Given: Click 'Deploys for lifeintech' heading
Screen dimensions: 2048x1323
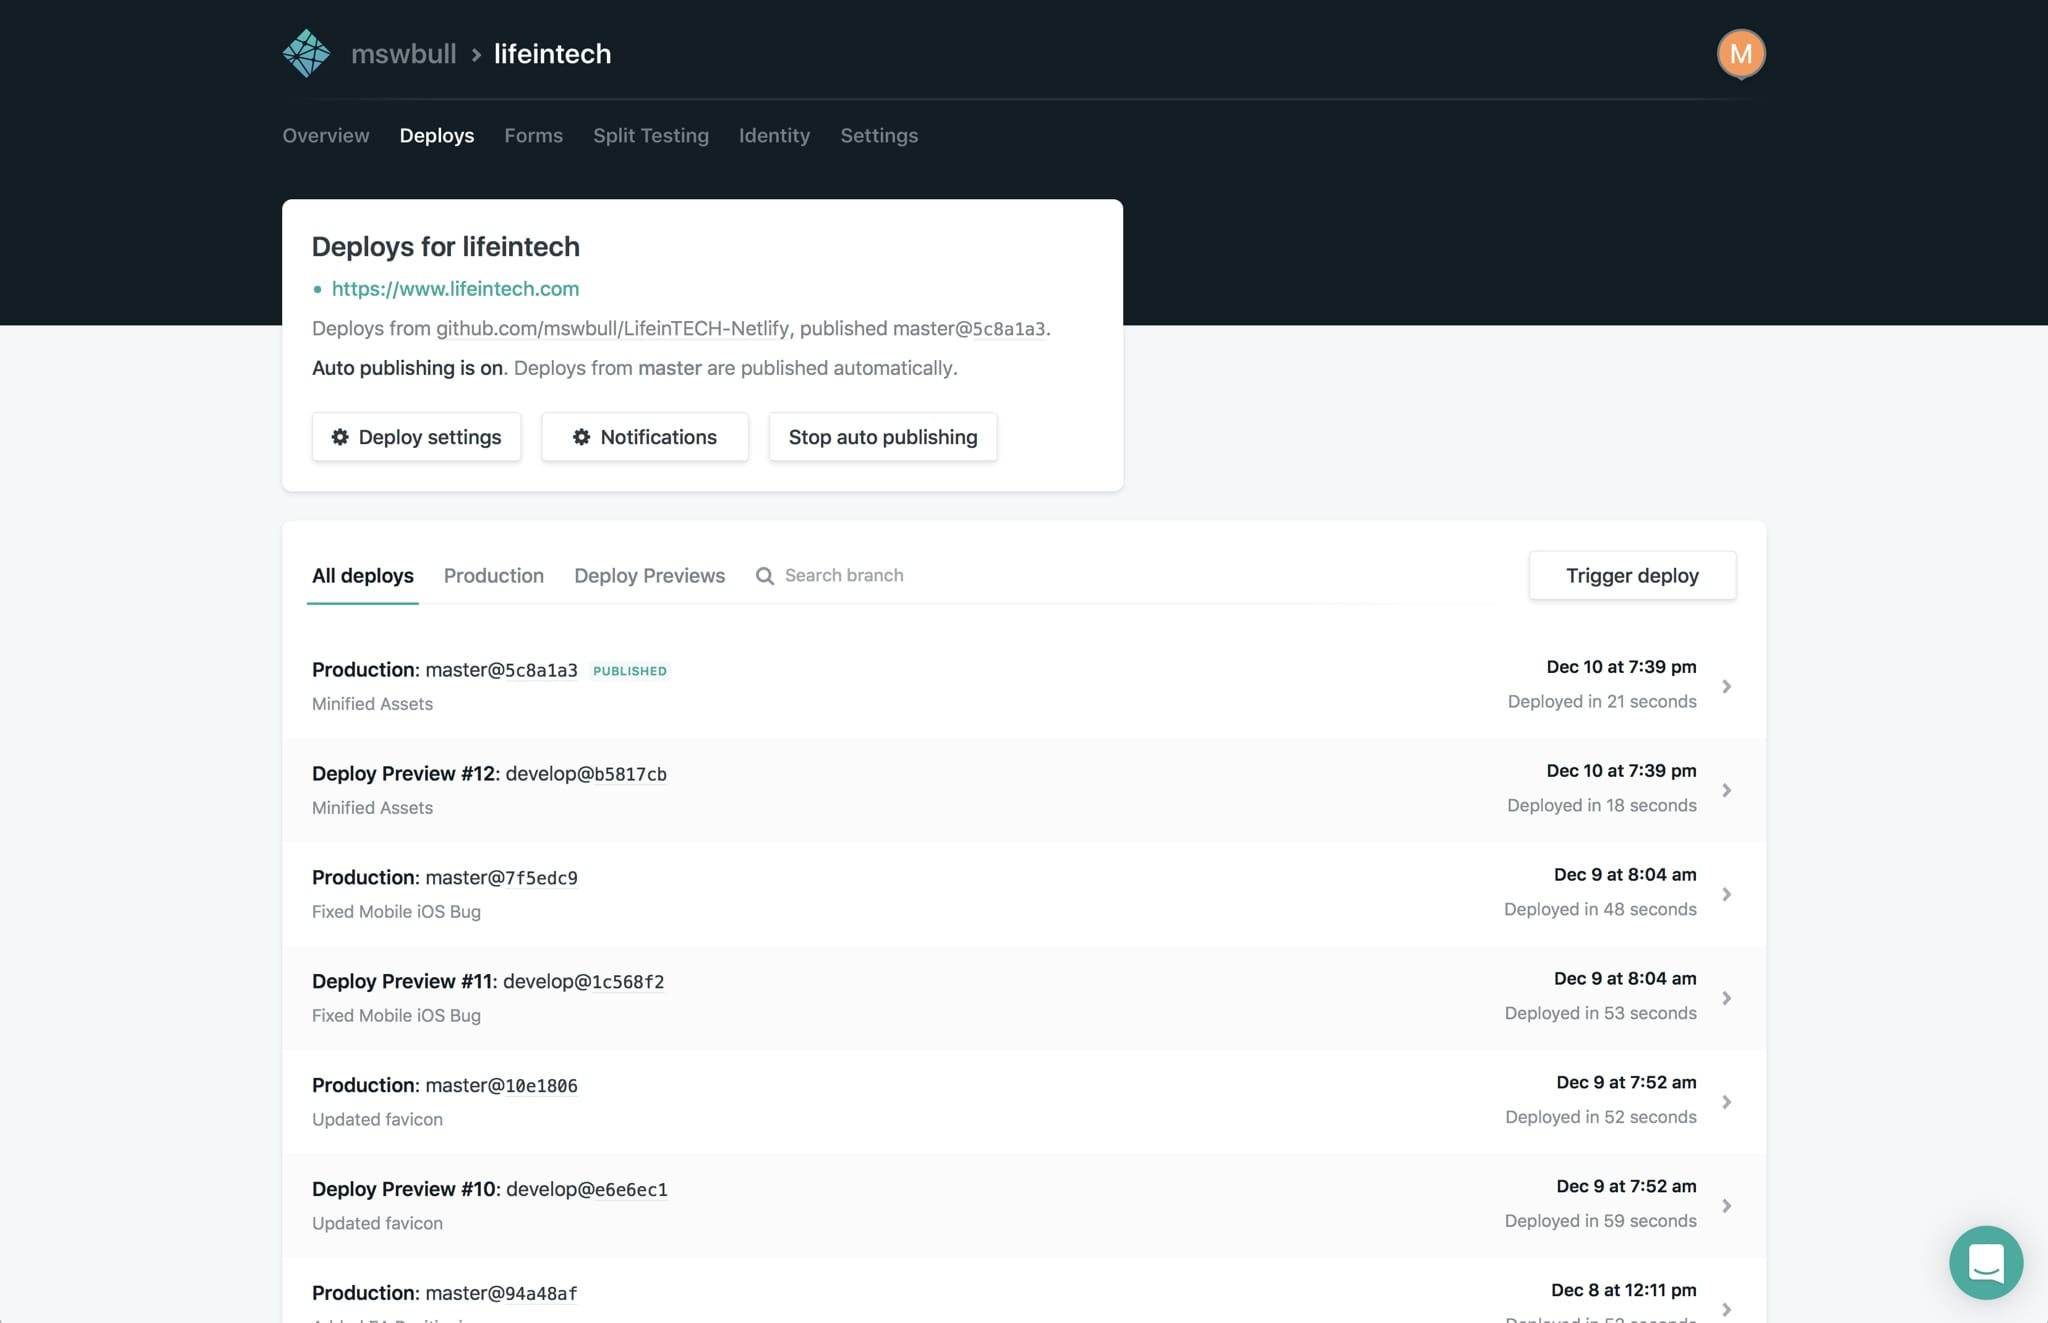Looking at the screenshot, I should (446, 246).
